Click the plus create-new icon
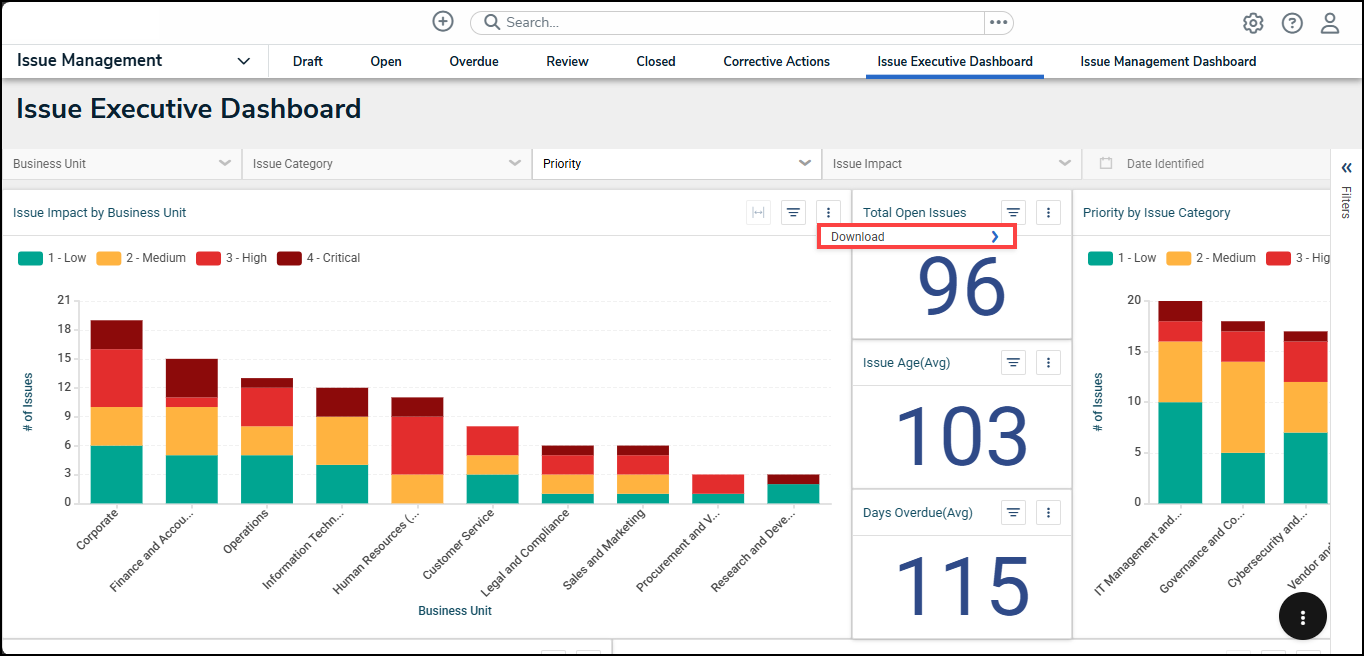 [x=443, y=22]
